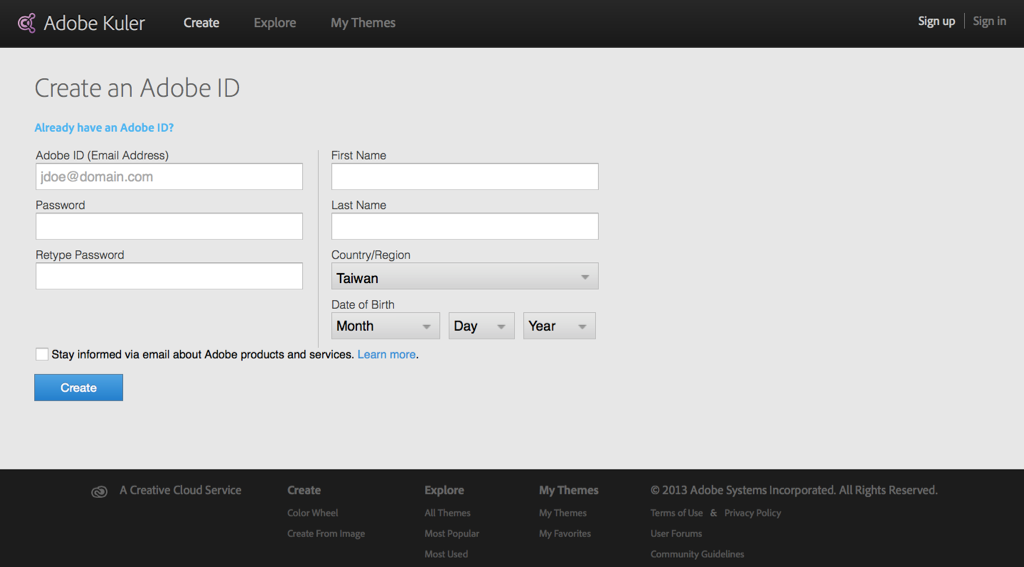
Task: Open Color Wheel footer link
Action: 313,513
